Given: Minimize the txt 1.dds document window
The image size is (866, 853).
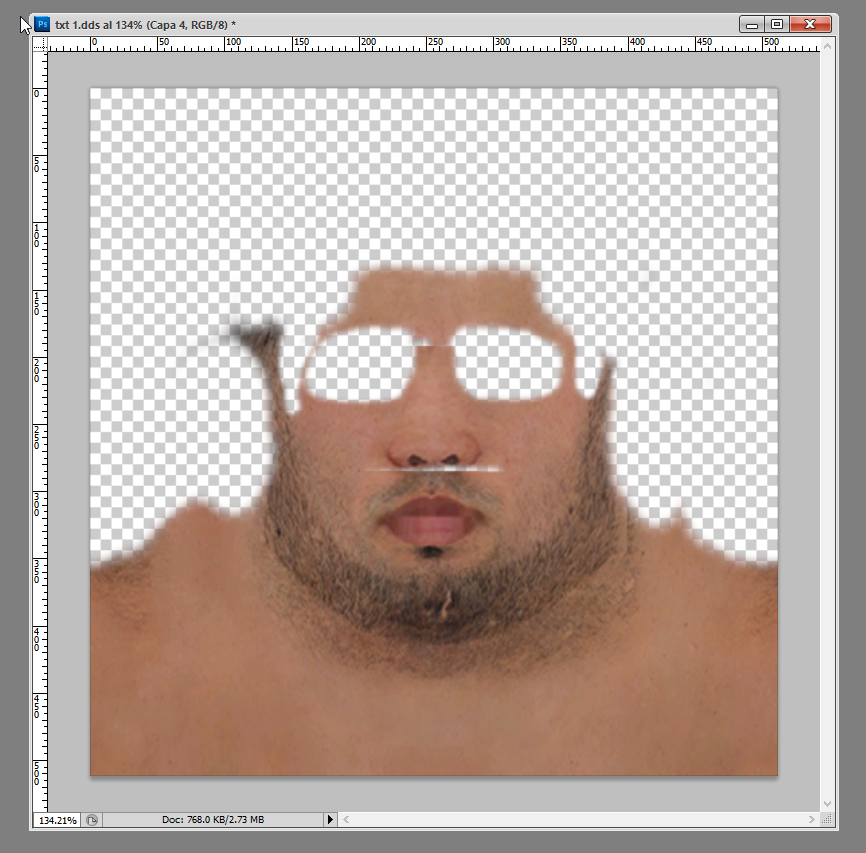Looking at the screenshot, I should 752,24.
